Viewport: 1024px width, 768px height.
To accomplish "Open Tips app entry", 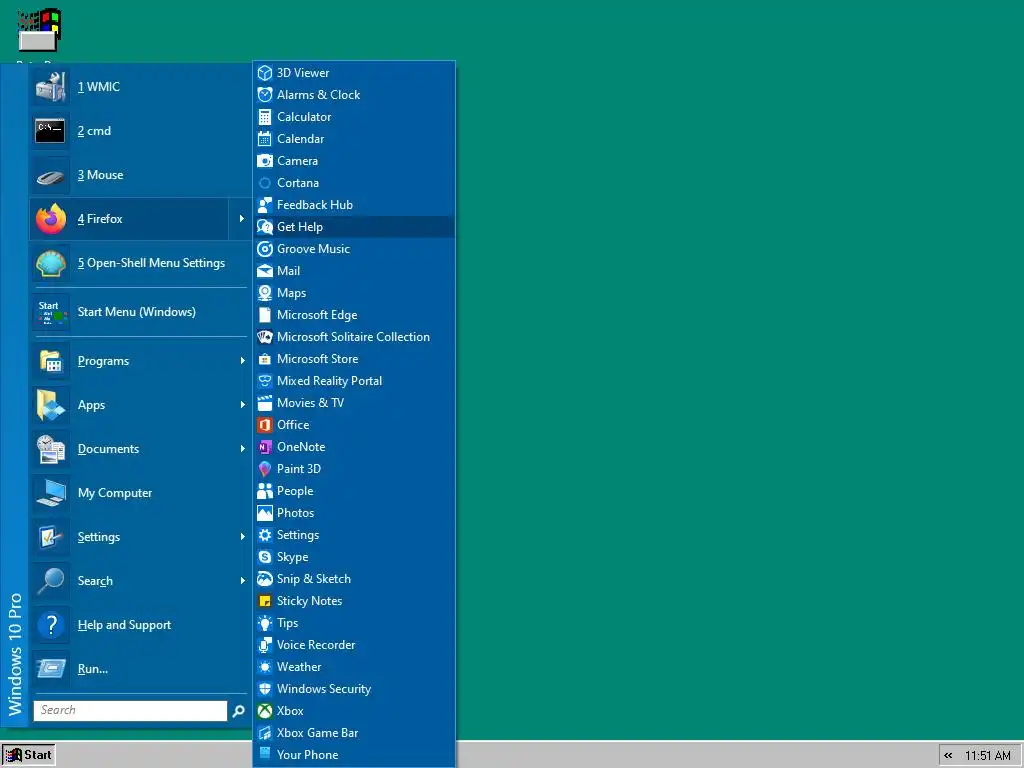I will pyautogui.click(x=354, y=623).
